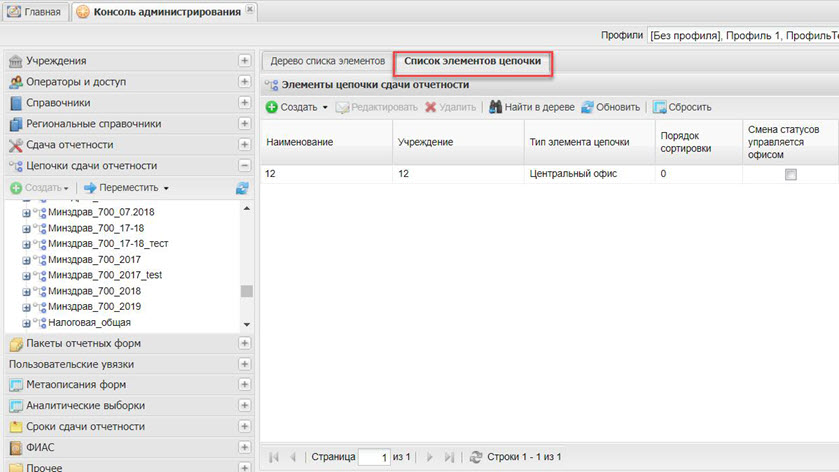Open the dropdown arrow next to Создать

[325, 107]
